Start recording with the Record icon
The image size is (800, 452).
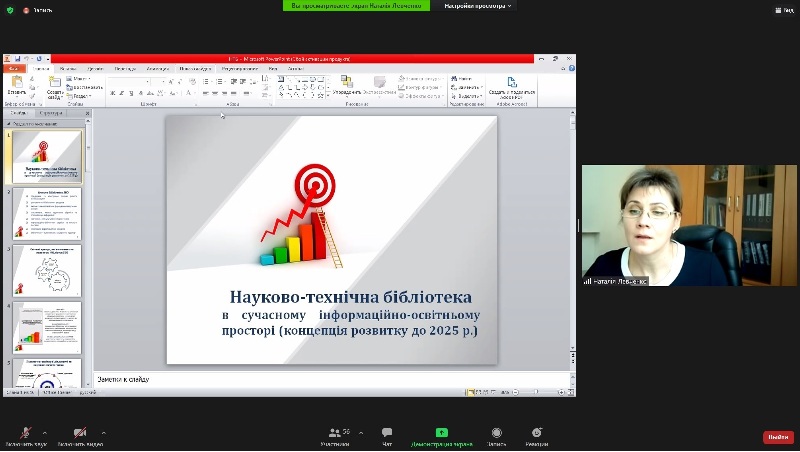(496, 433)
